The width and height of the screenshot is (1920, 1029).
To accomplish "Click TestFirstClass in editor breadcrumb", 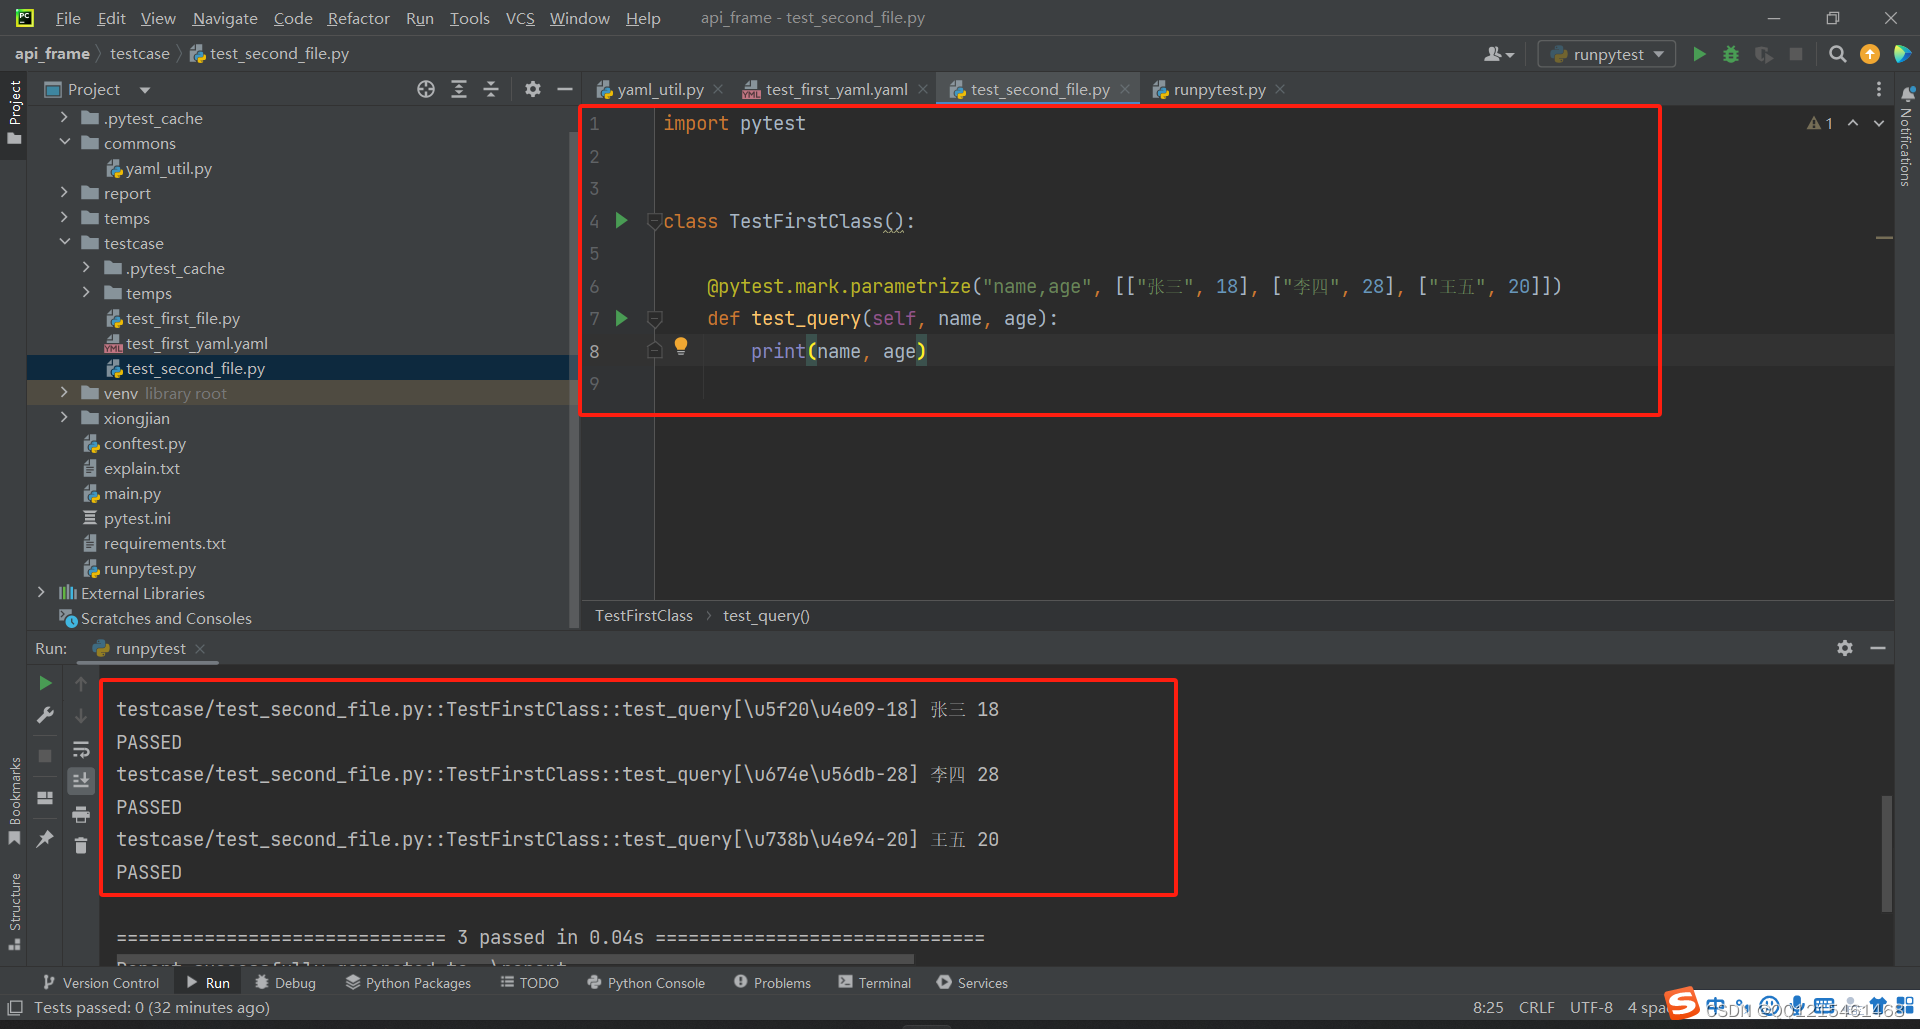I will pyautogui.click(x=644, y=616).
